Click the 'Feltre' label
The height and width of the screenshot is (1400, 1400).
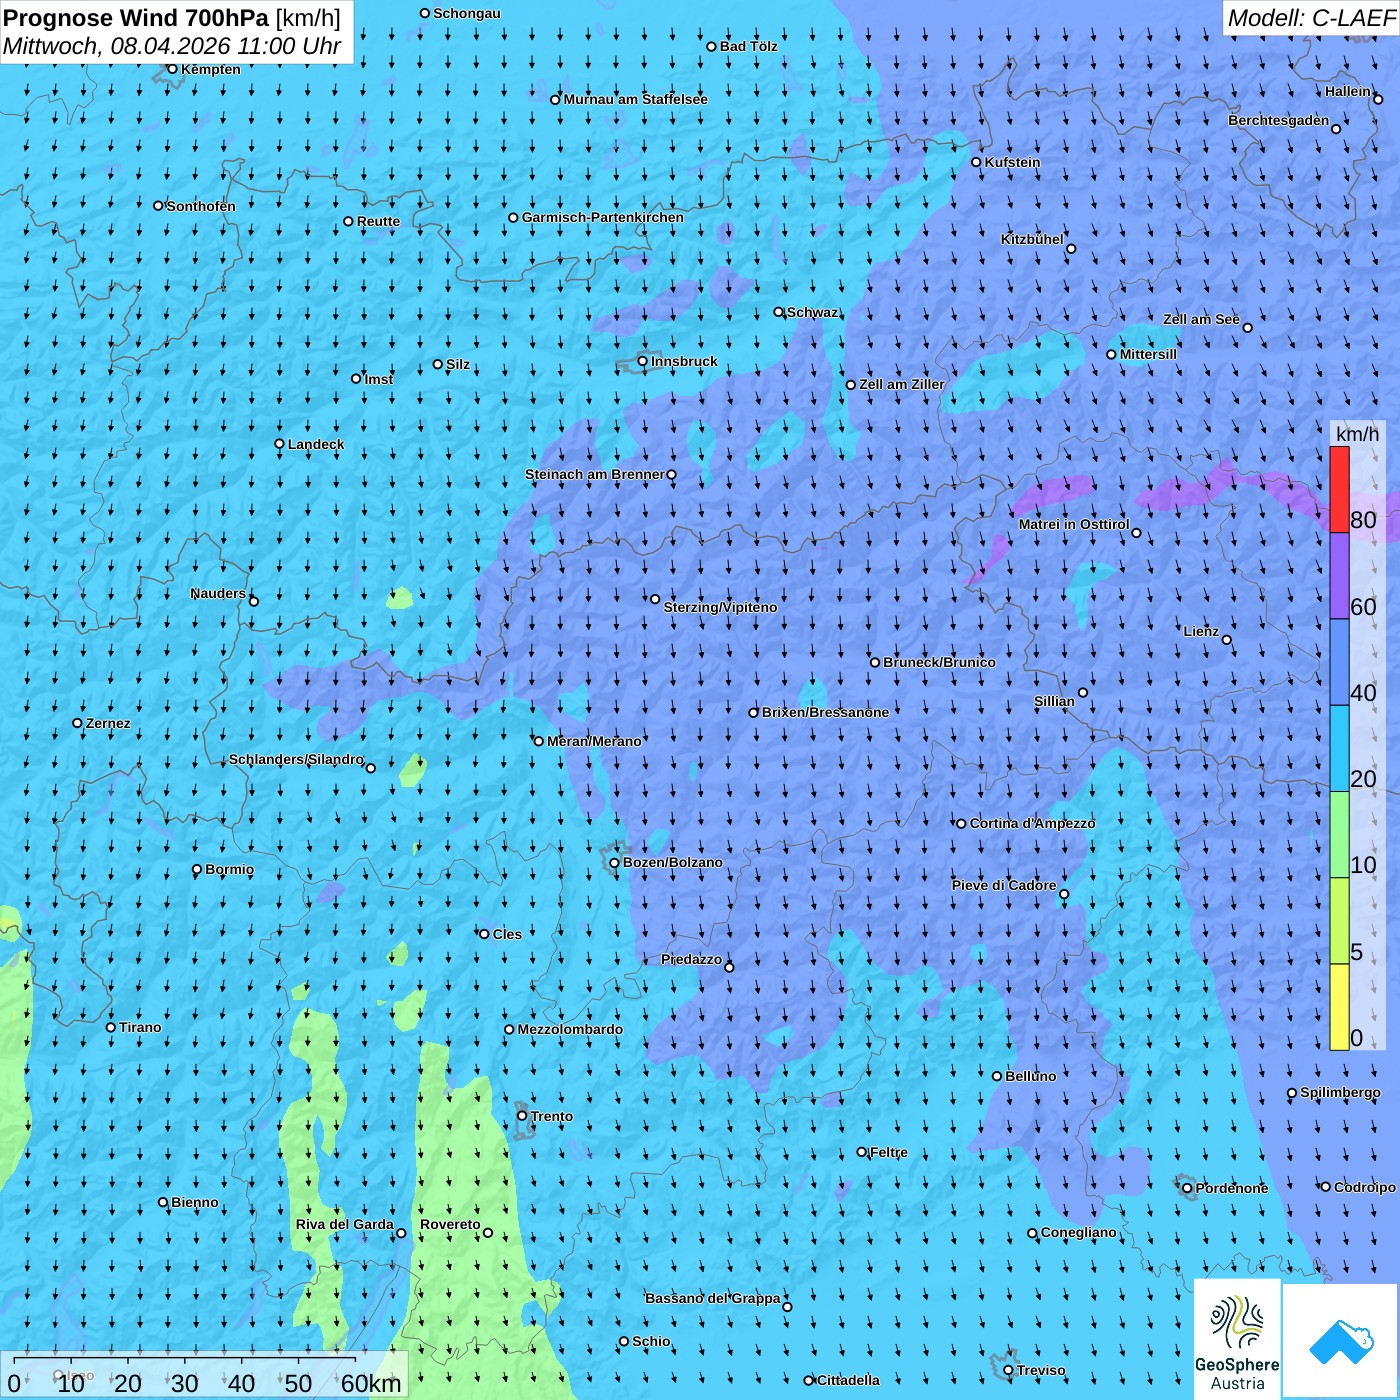[x=888, y=1152]
